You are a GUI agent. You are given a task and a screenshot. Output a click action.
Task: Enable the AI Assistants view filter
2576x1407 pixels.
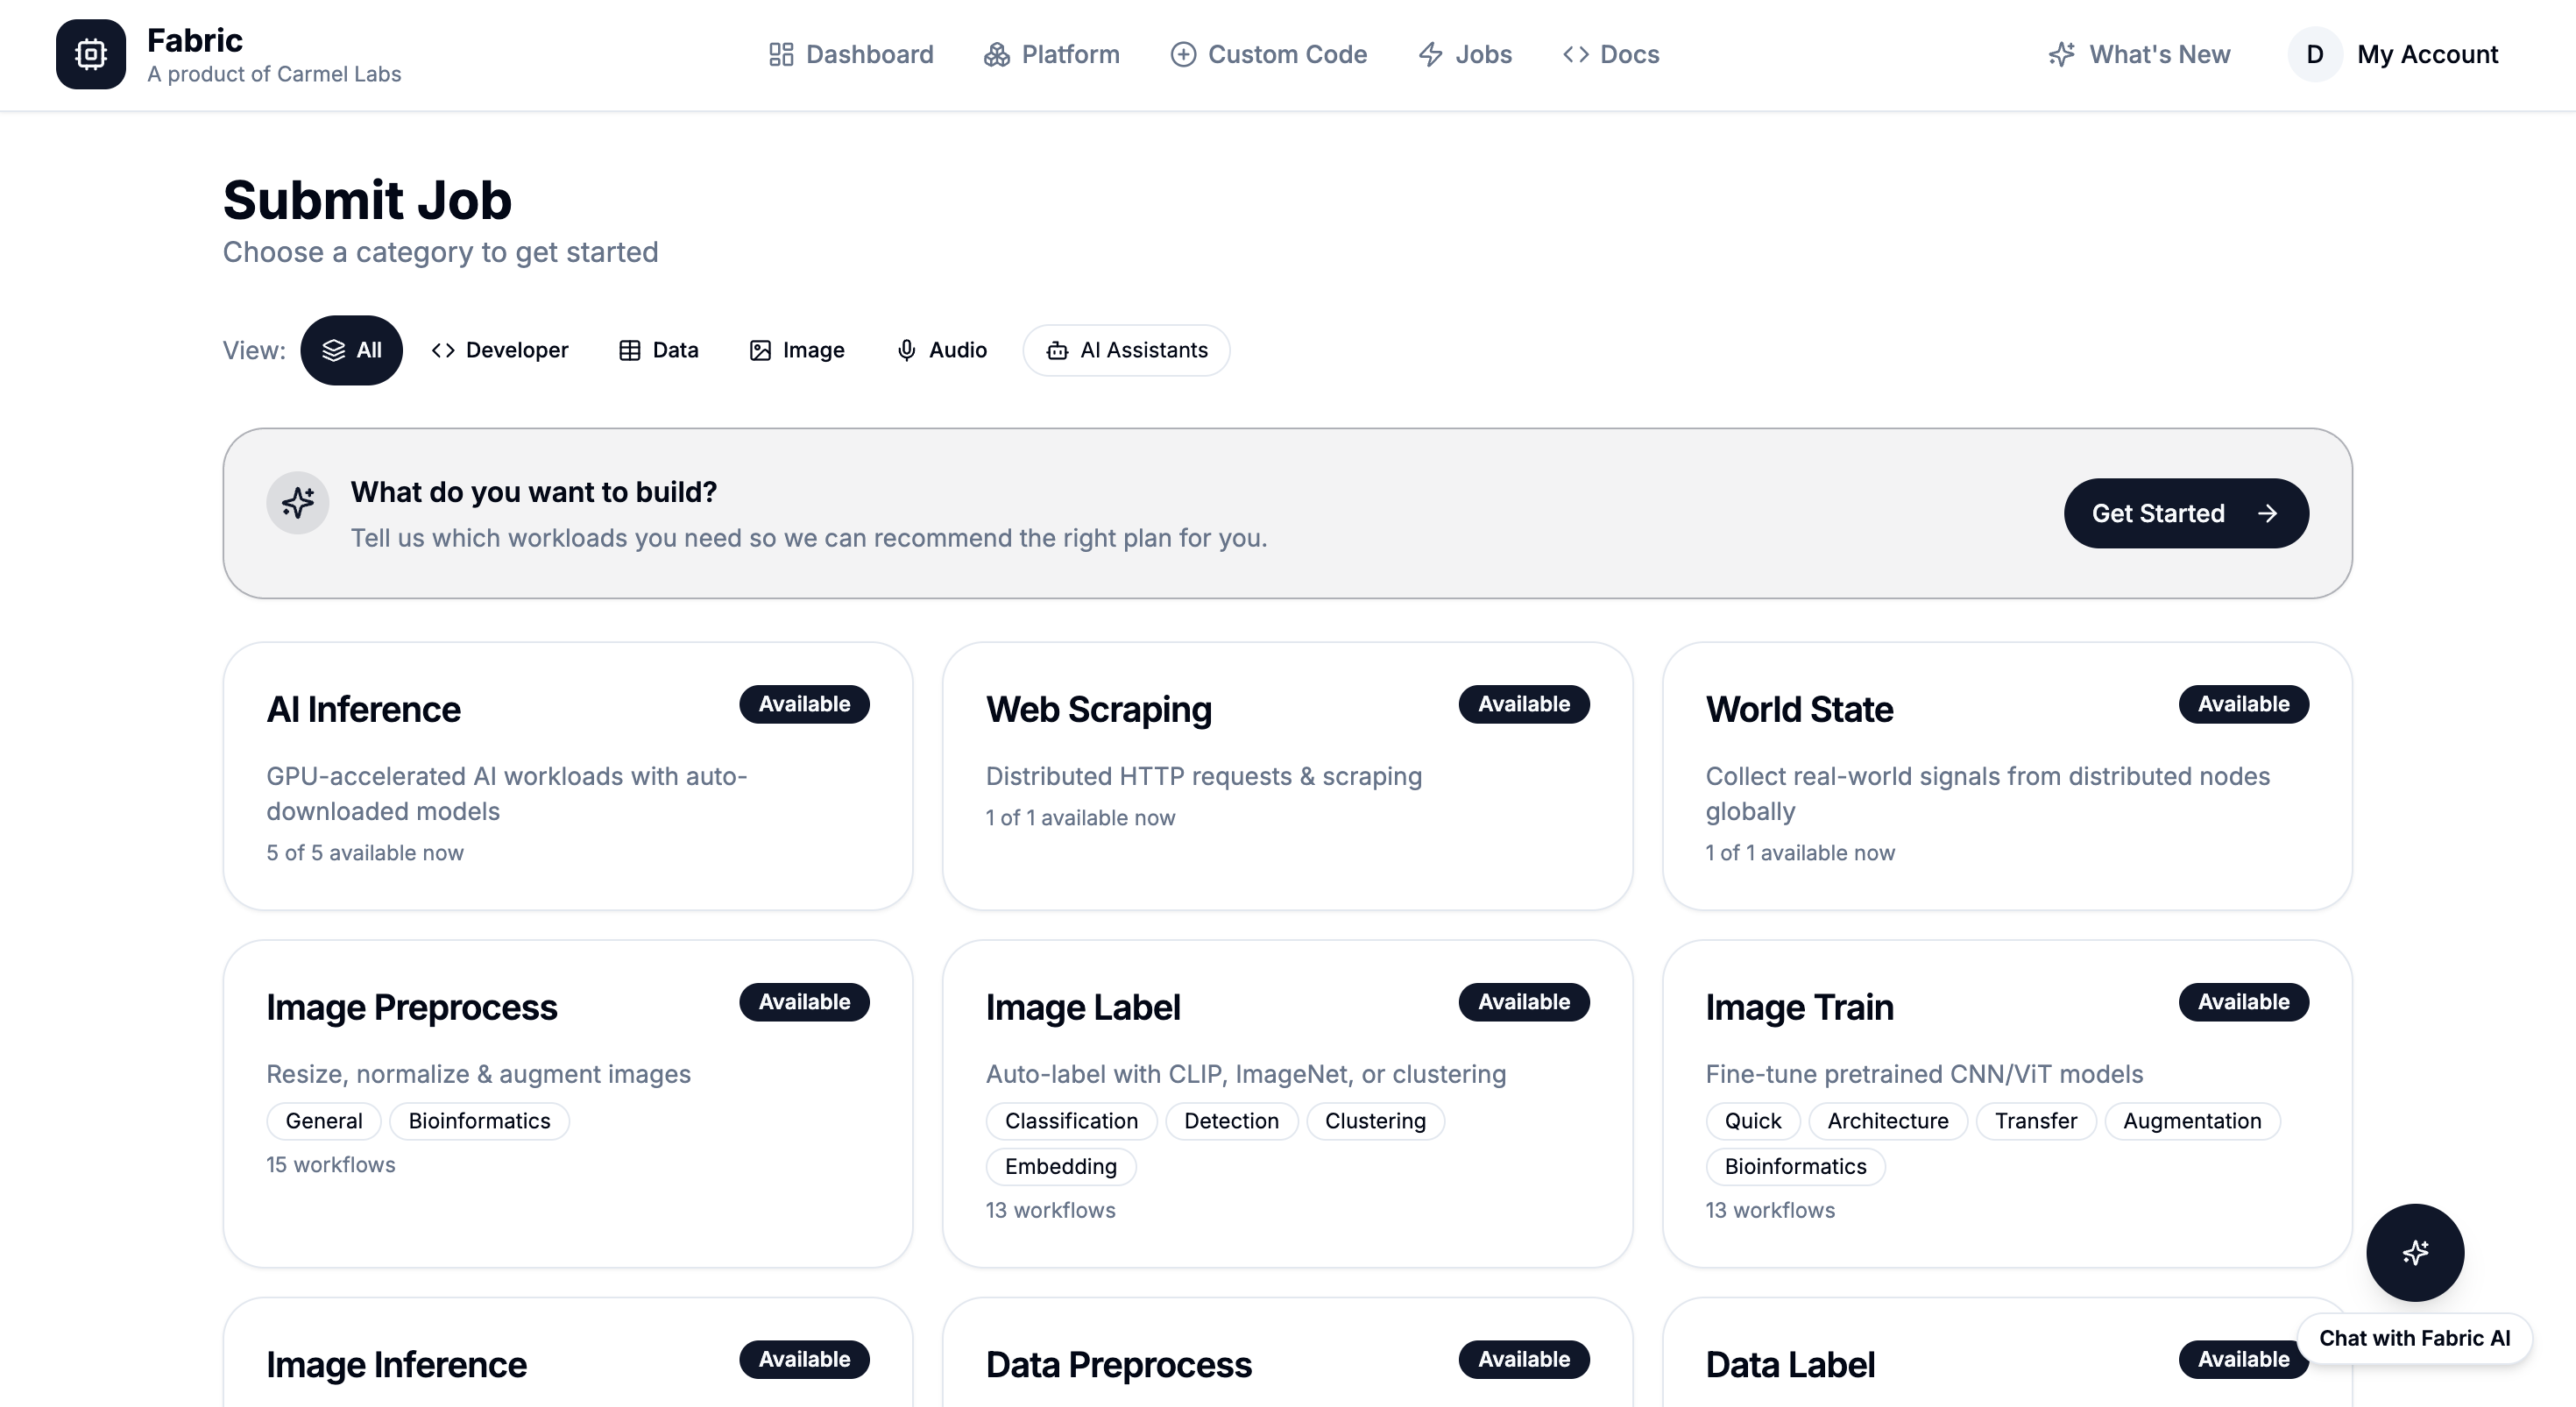tap(1126, 350)
